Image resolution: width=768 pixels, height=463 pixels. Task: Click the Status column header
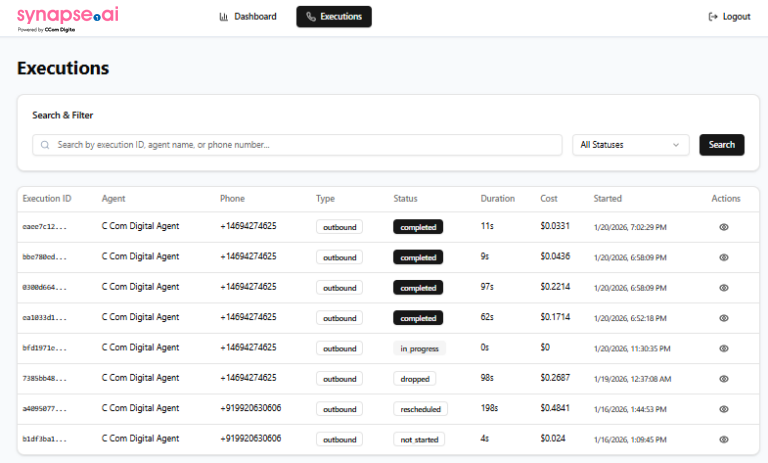click(x=405, y=198)
